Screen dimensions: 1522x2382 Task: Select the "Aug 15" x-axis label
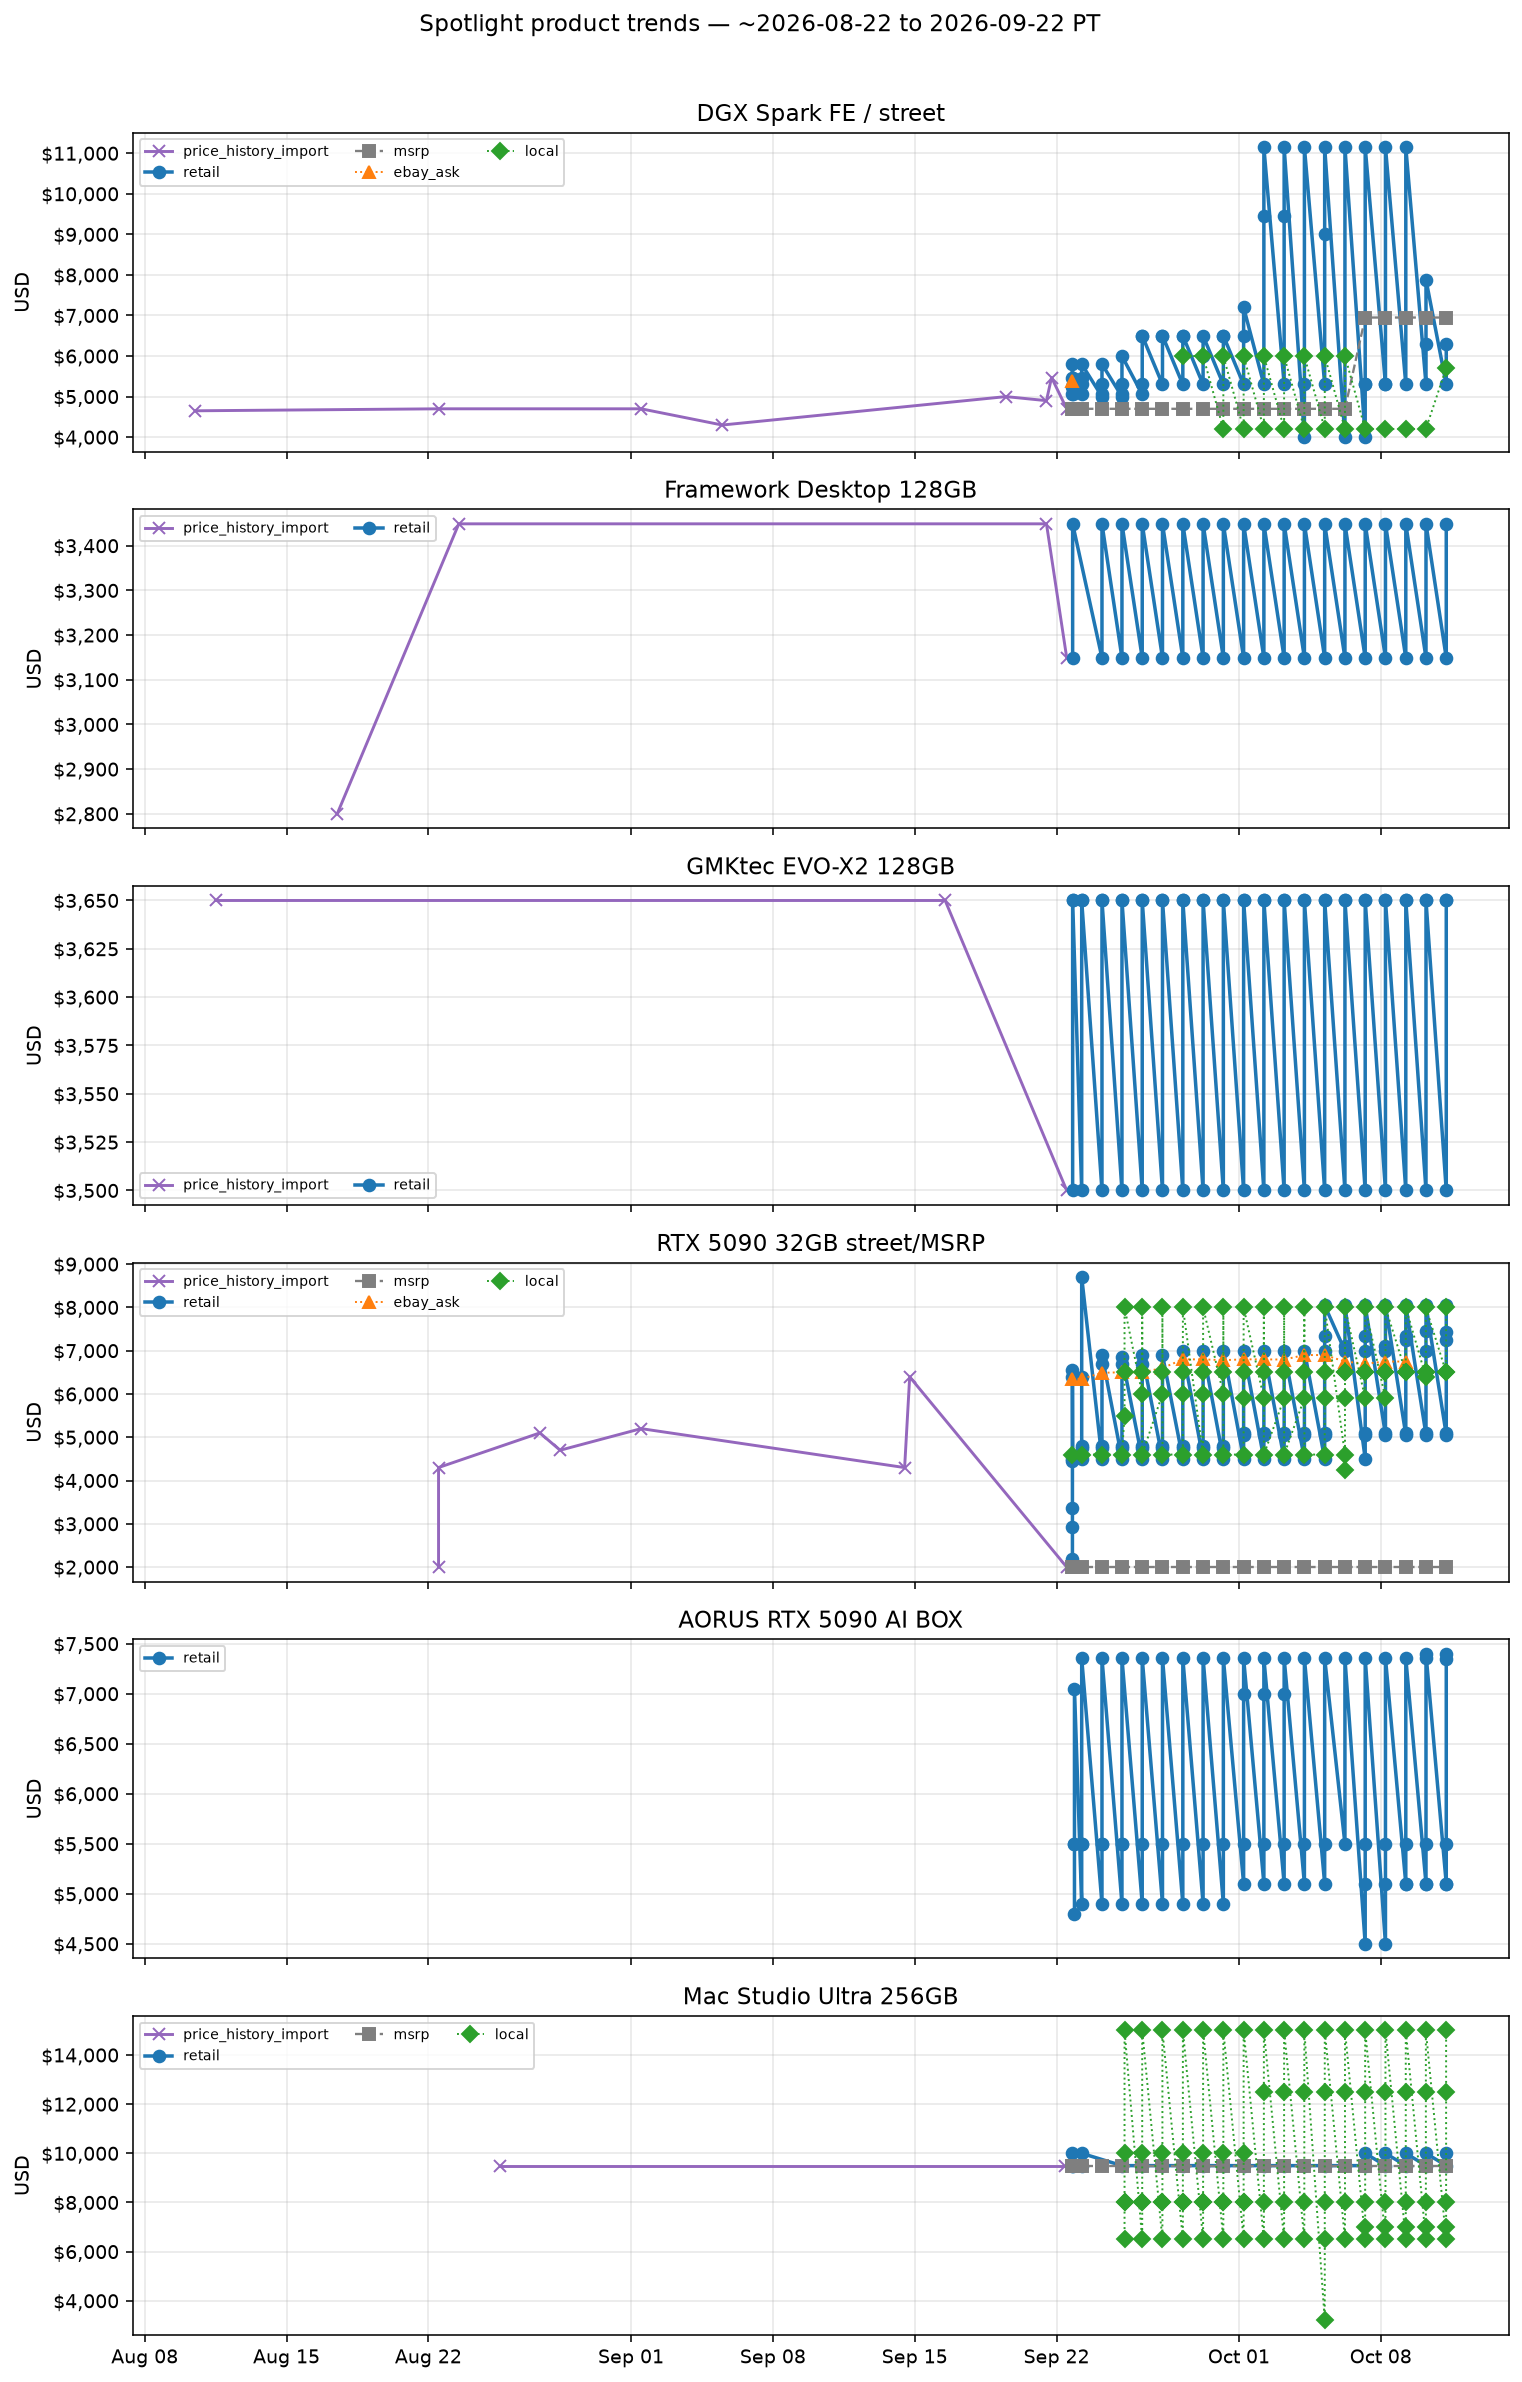coord(287,2357)
